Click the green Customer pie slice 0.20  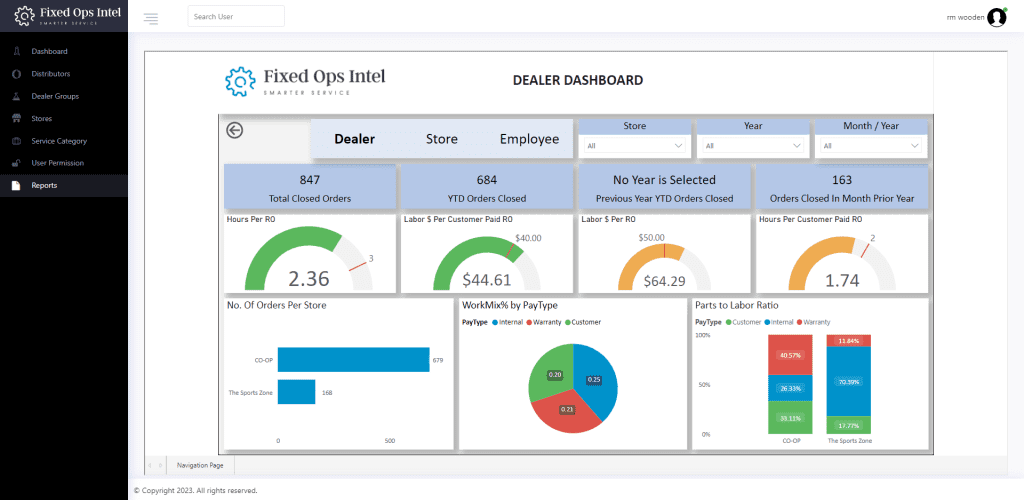(549, 372)
